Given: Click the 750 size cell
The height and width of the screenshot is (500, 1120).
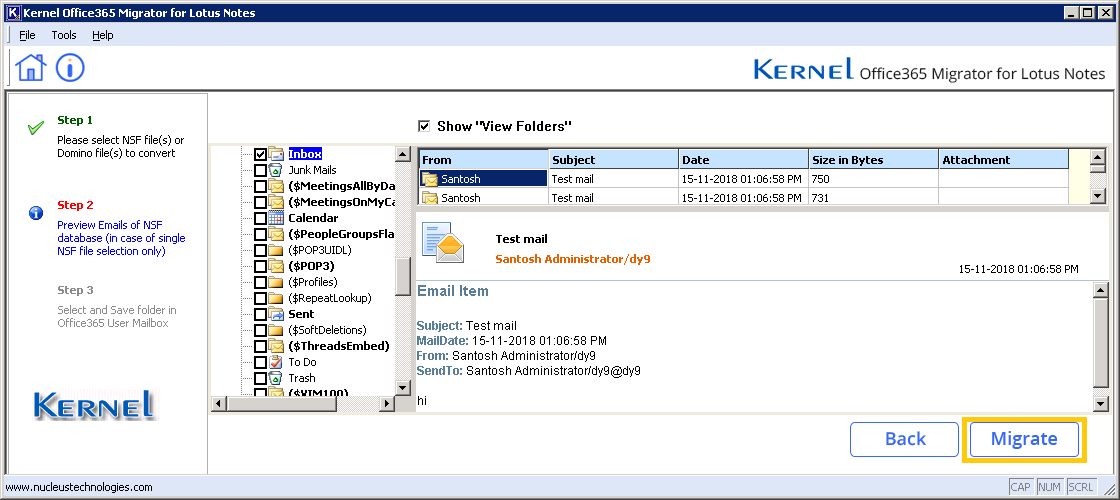Looking at the screenshot, I should pos(873,179).
